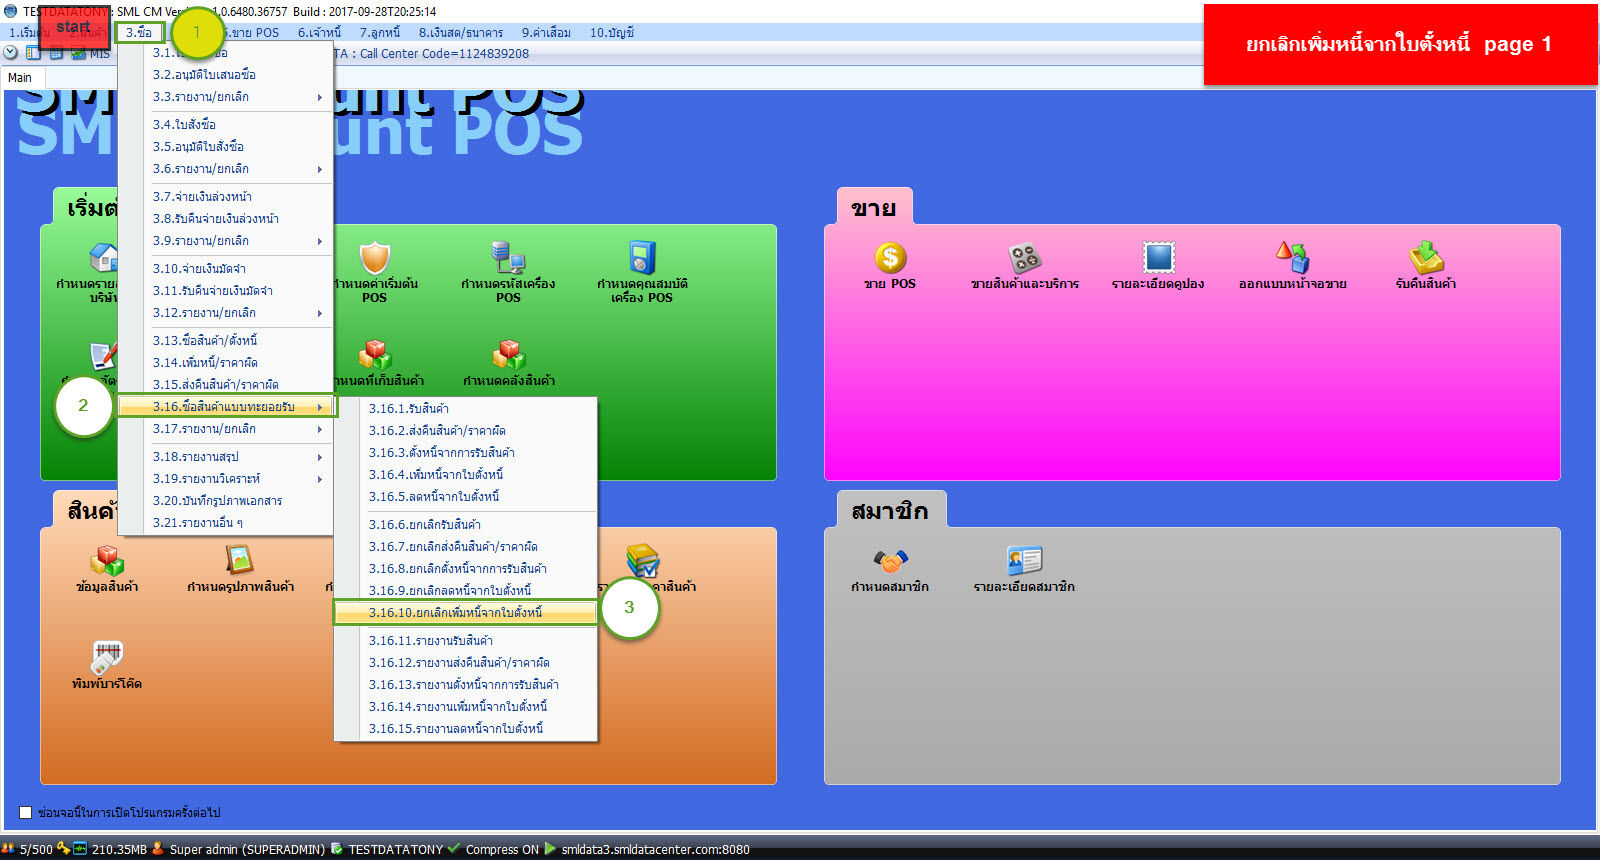Click the 210.35MB memory status text
This screenshot has width=1600, height=860.
point(119,850)
